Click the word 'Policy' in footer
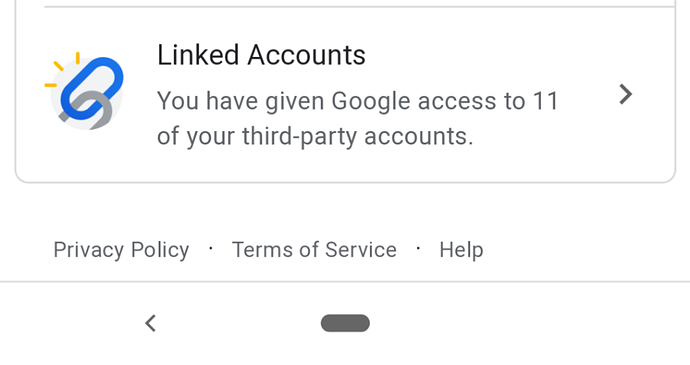The height and width of the screenshot is (365, 690). pos(160,250)
